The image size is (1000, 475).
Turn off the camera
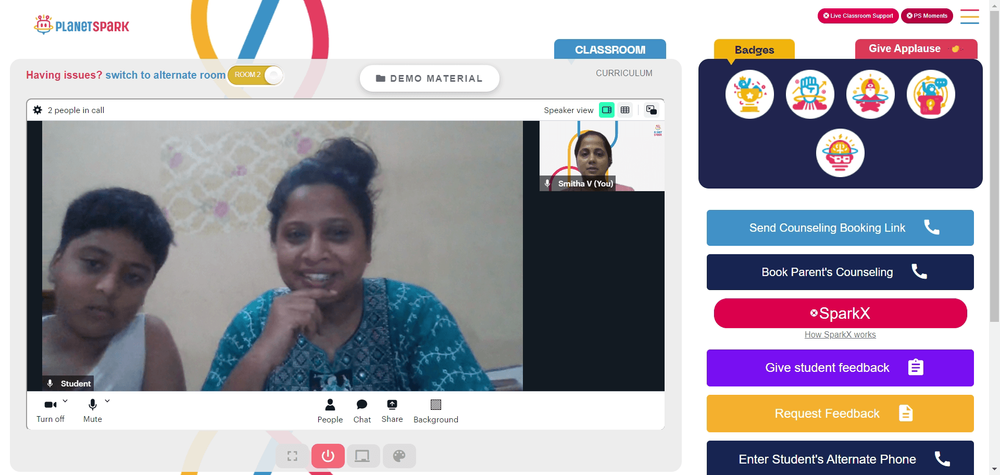coord(50,411)
